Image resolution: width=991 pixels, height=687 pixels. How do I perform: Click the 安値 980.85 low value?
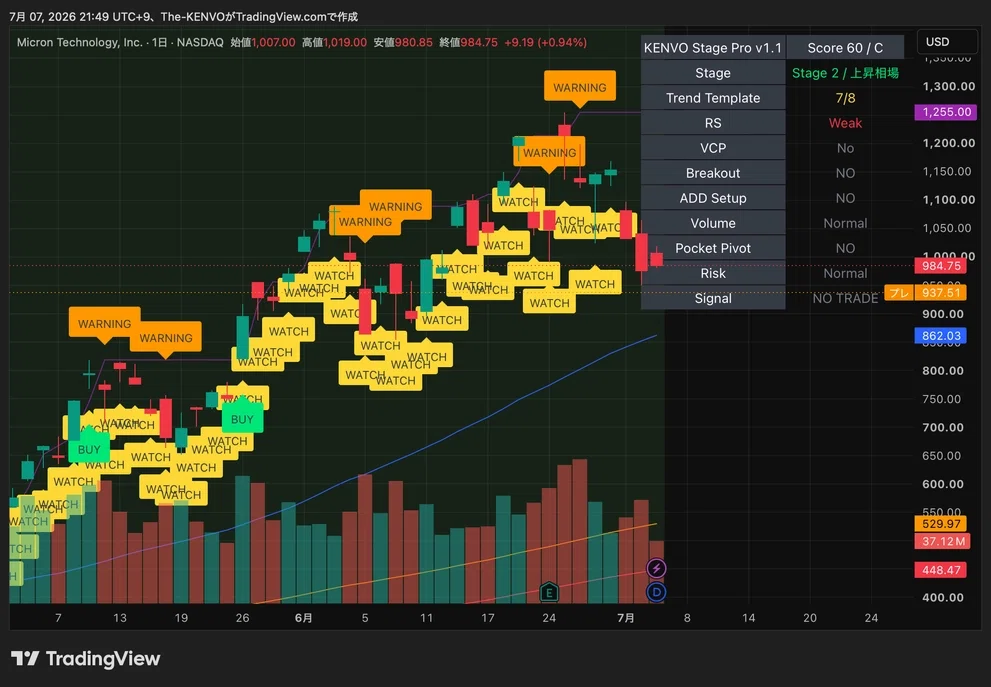(x=403, y=42)
